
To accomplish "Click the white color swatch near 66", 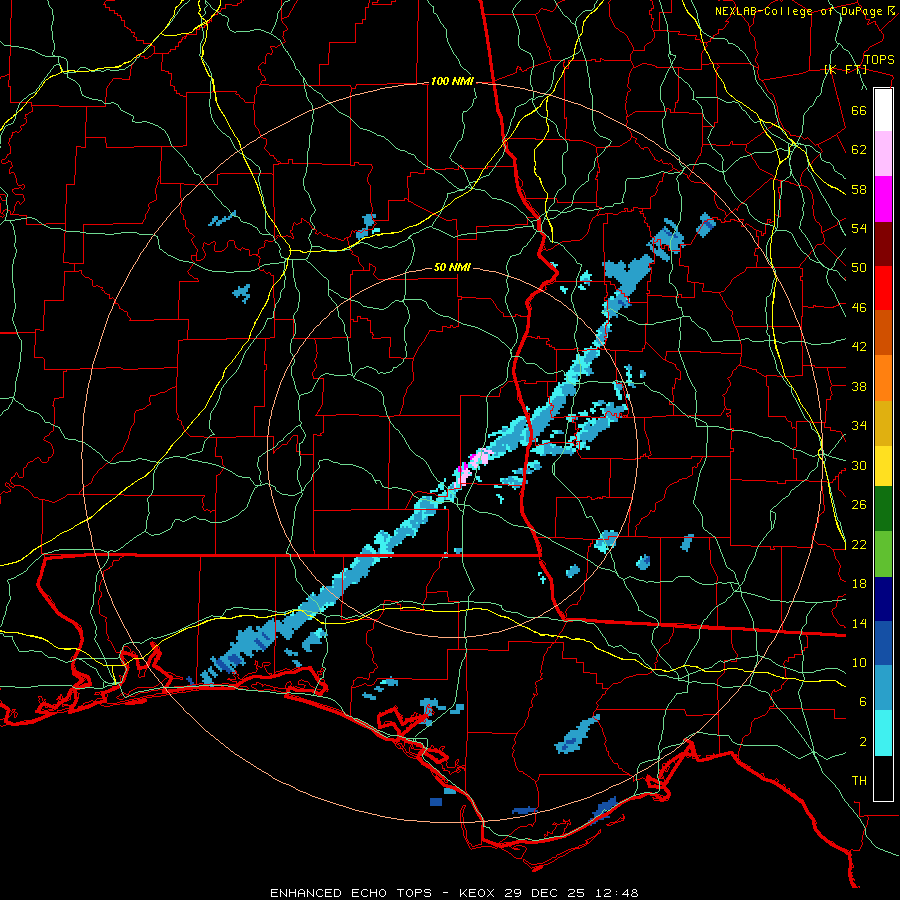I will pos(883,110).
